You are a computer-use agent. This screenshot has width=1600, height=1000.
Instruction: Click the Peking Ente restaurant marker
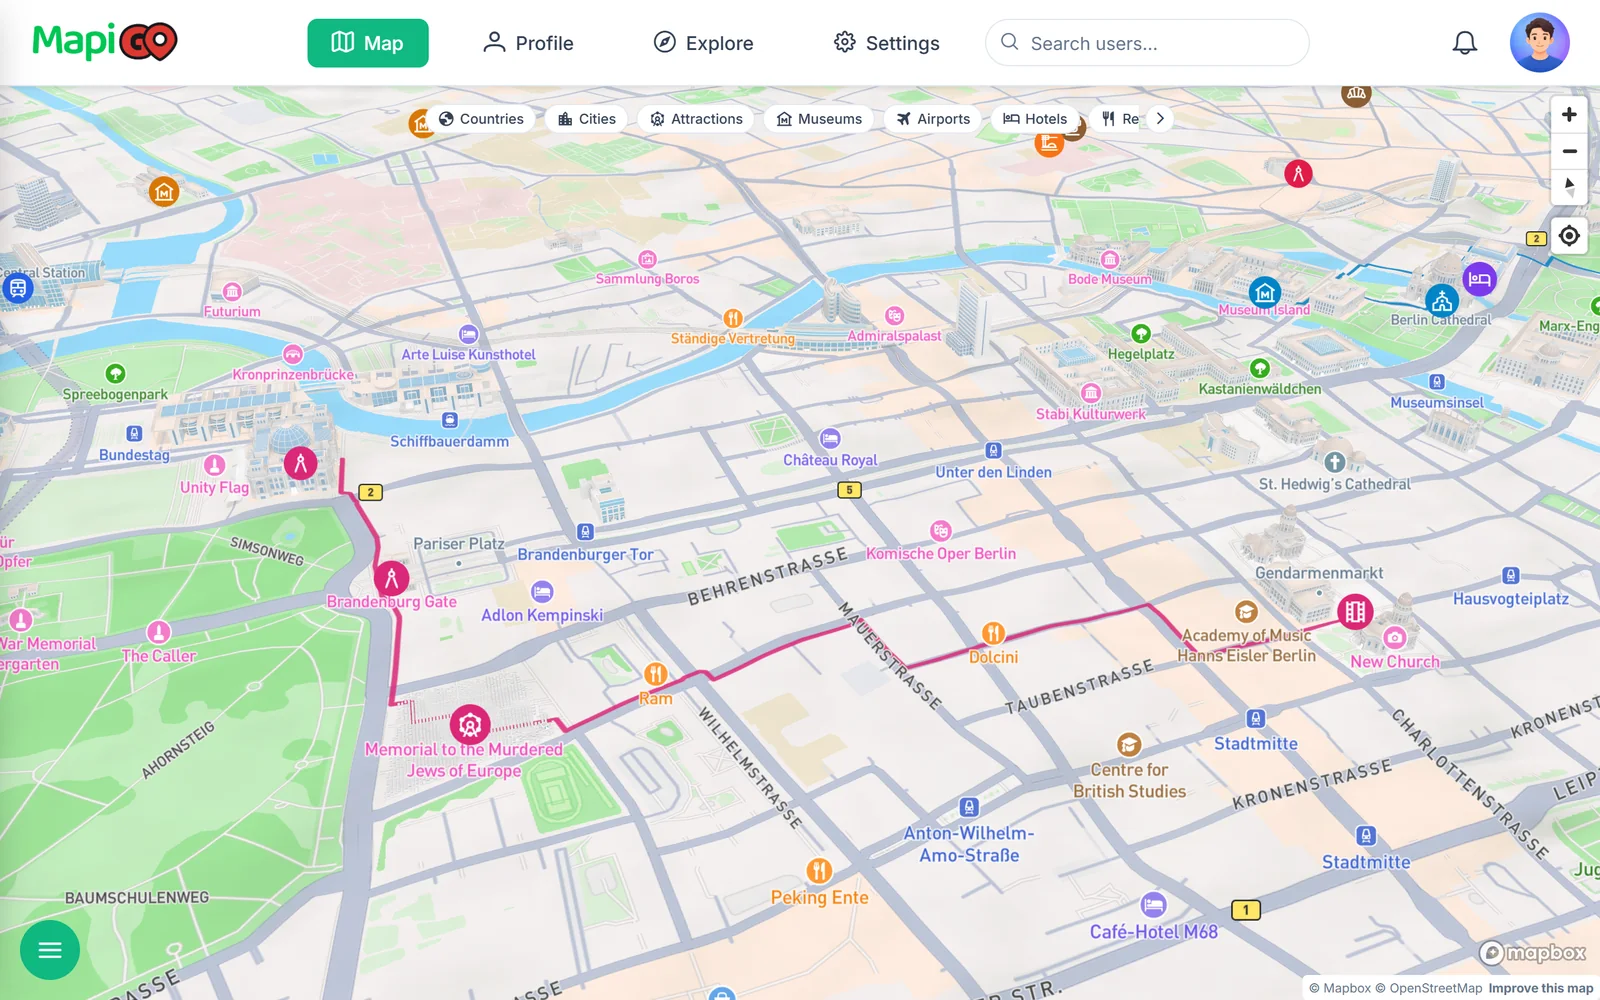click(819, 871)
